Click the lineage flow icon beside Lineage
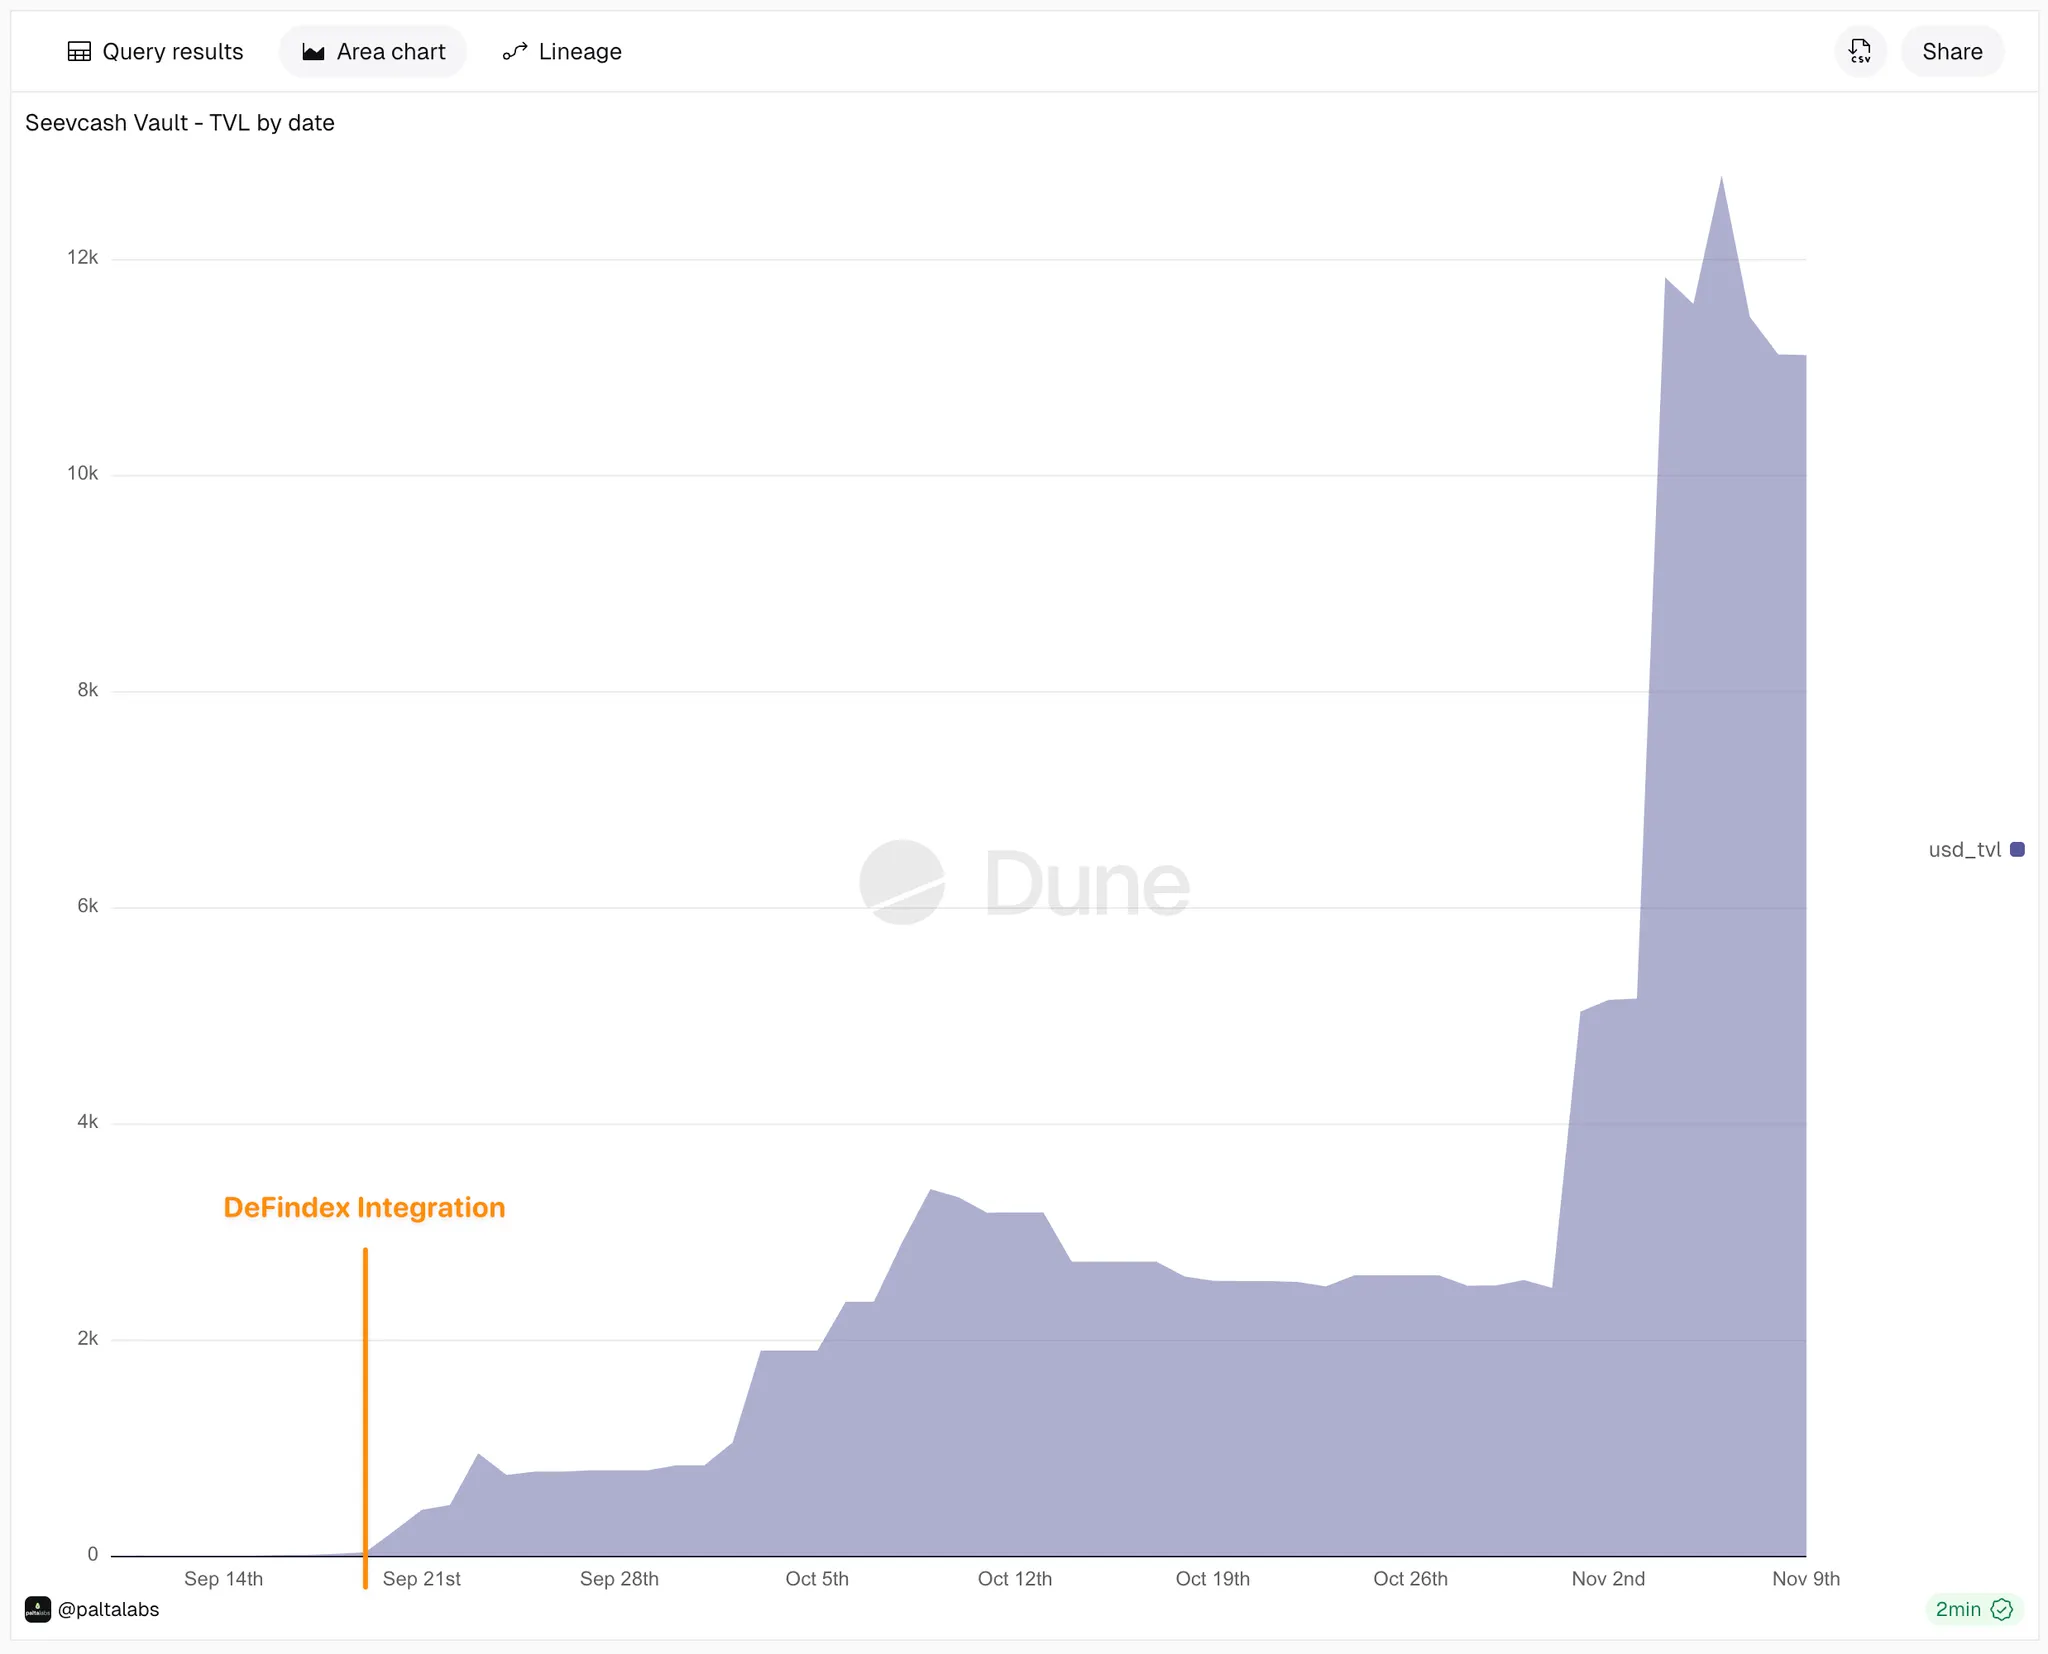2048x1654 pixels. [x=513, y=50]
